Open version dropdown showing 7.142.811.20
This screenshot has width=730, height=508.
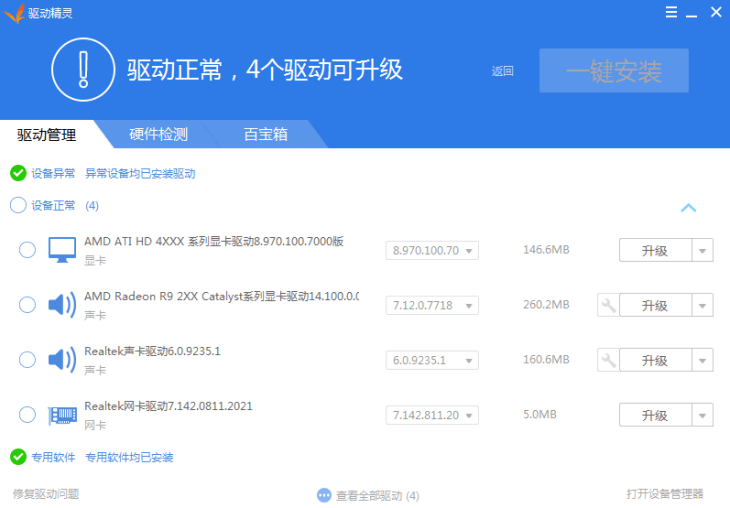[432, 415]
